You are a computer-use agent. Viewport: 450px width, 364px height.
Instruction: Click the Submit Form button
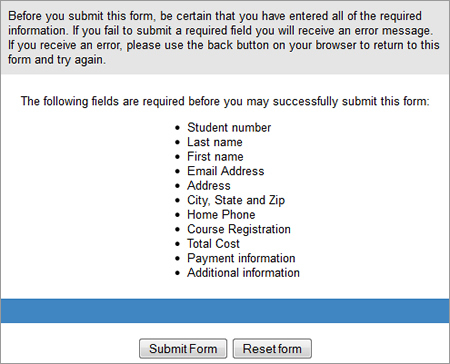[x=183, y=349]
